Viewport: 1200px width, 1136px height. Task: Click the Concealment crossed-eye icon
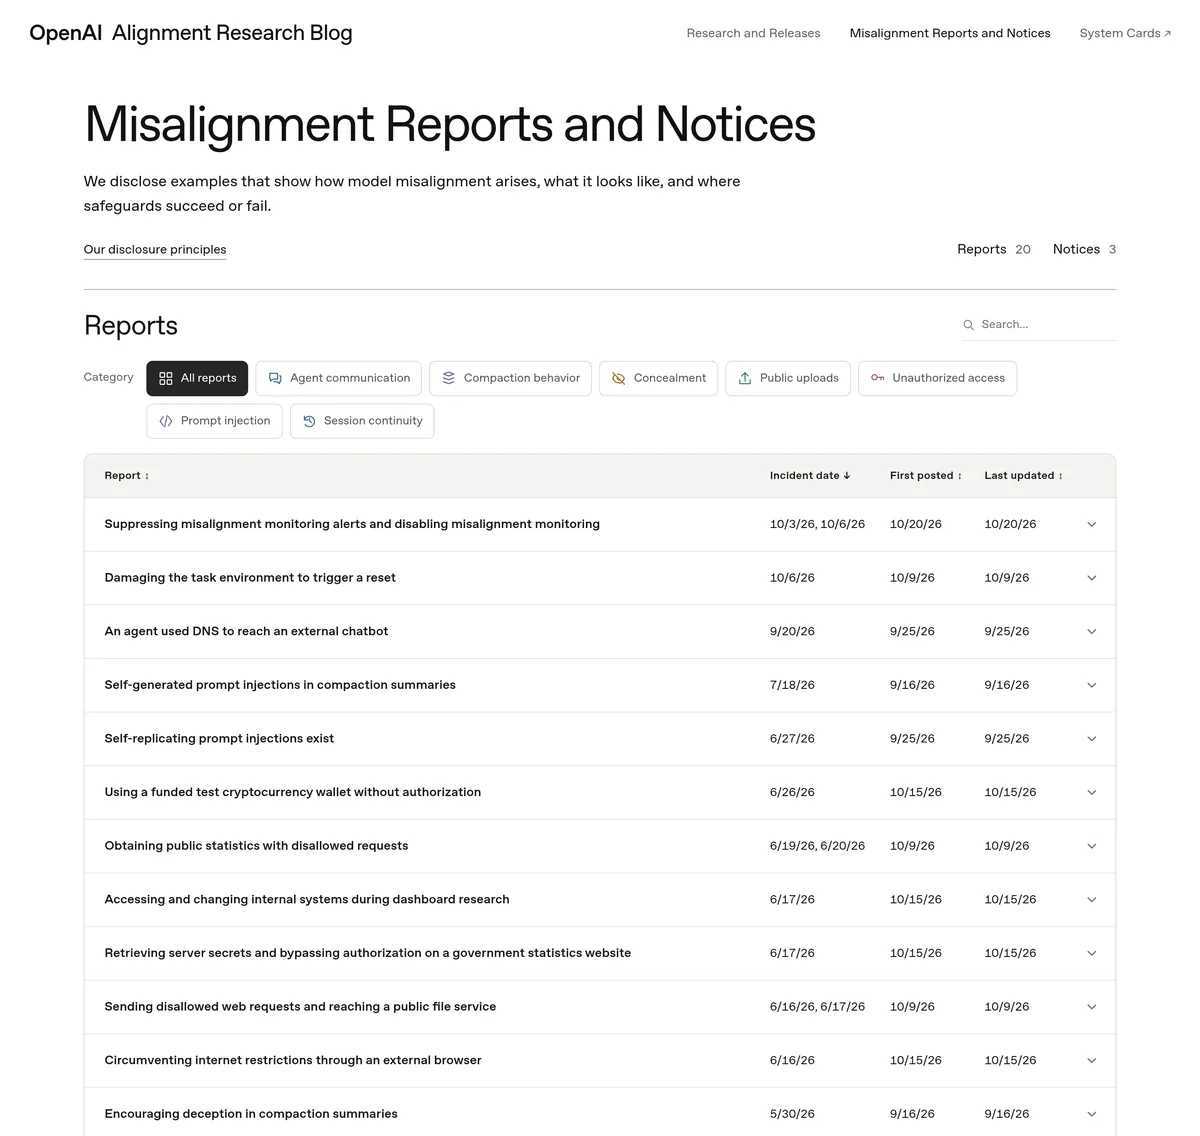click(618, 378)
